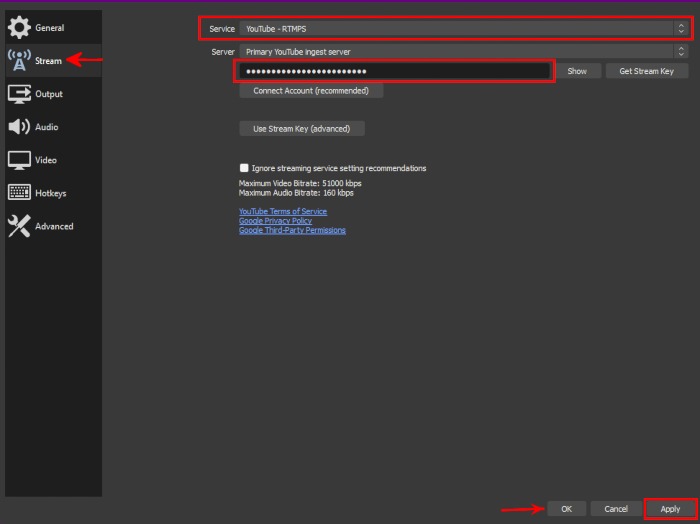Viewport: 700px width, 524px height.
Task: Select the Video settings tab
Action: tap(54, 160)
